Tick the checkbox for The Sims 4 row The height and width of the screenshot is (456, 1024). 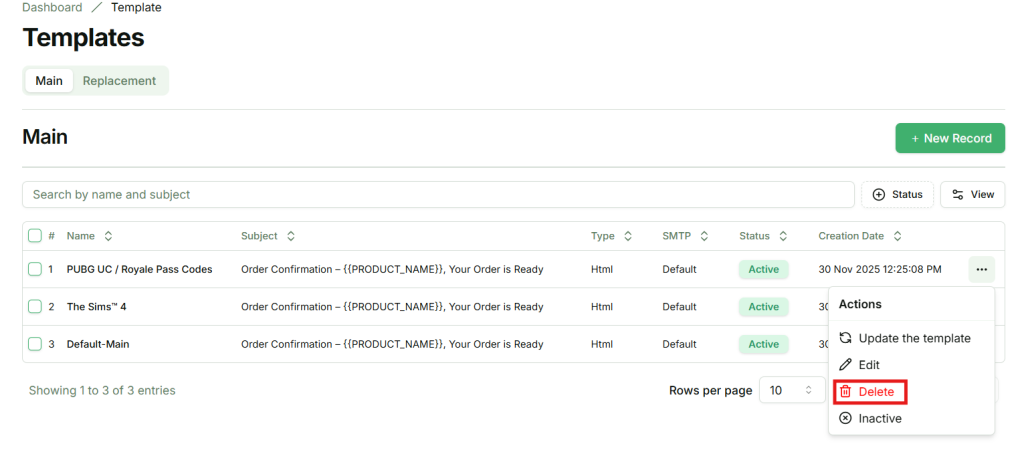pos(35,306)
